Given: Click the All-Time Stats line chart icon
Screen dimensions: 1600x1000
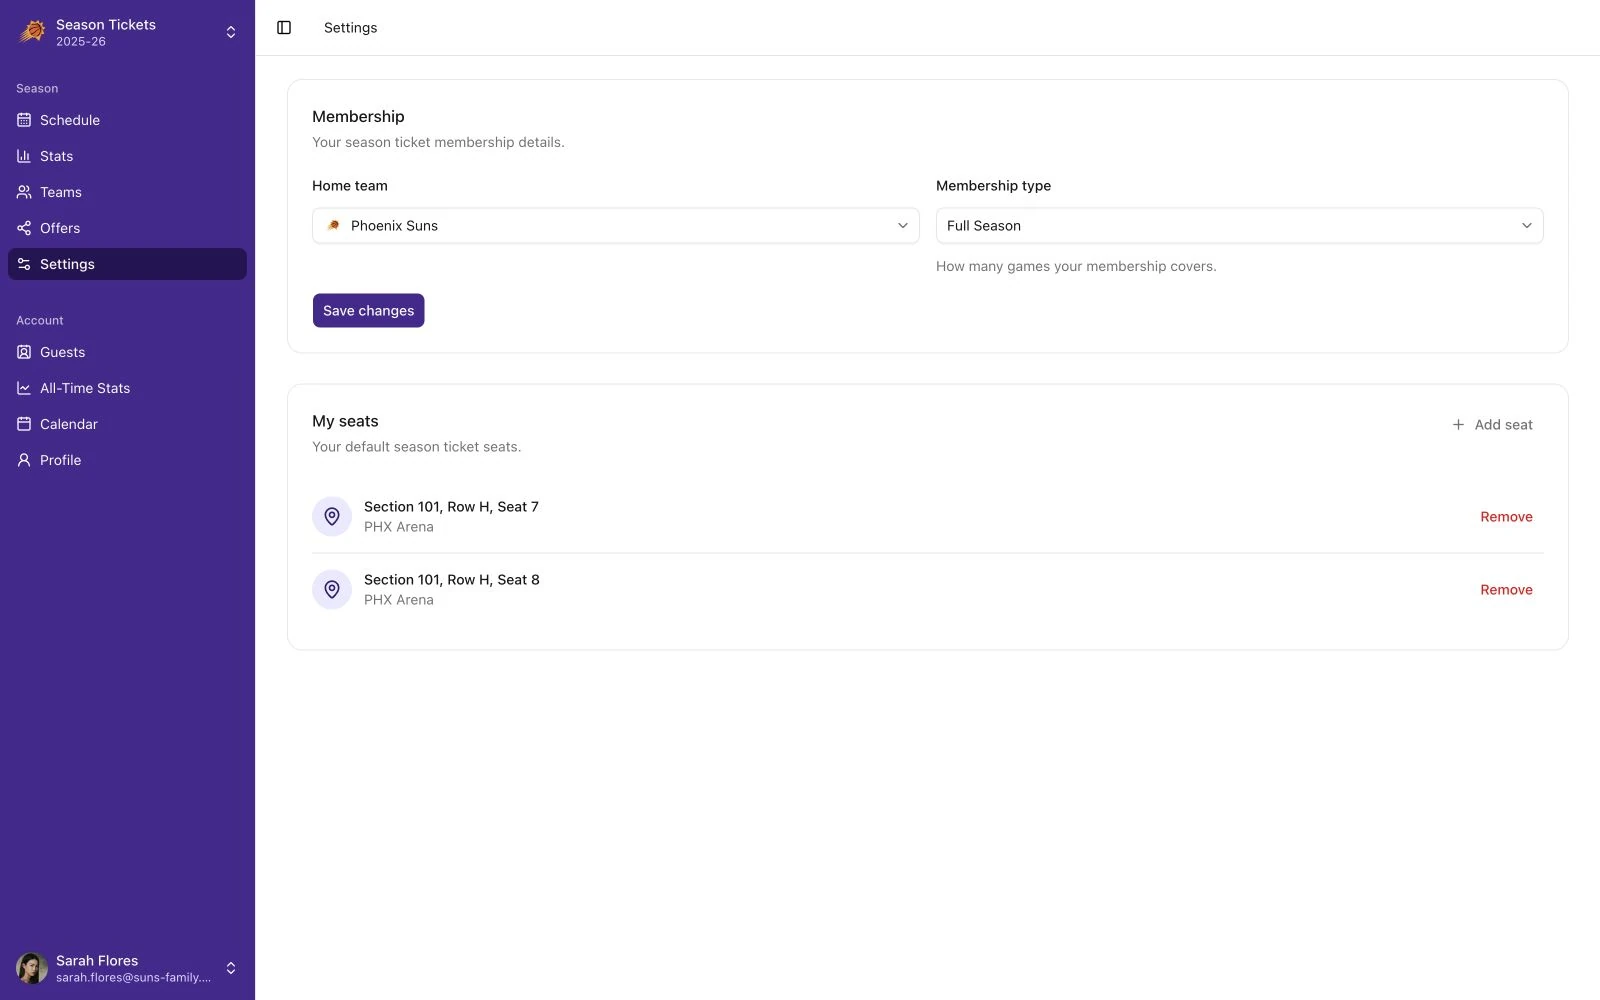Looking at the screenshot, I should coord(24,388).
